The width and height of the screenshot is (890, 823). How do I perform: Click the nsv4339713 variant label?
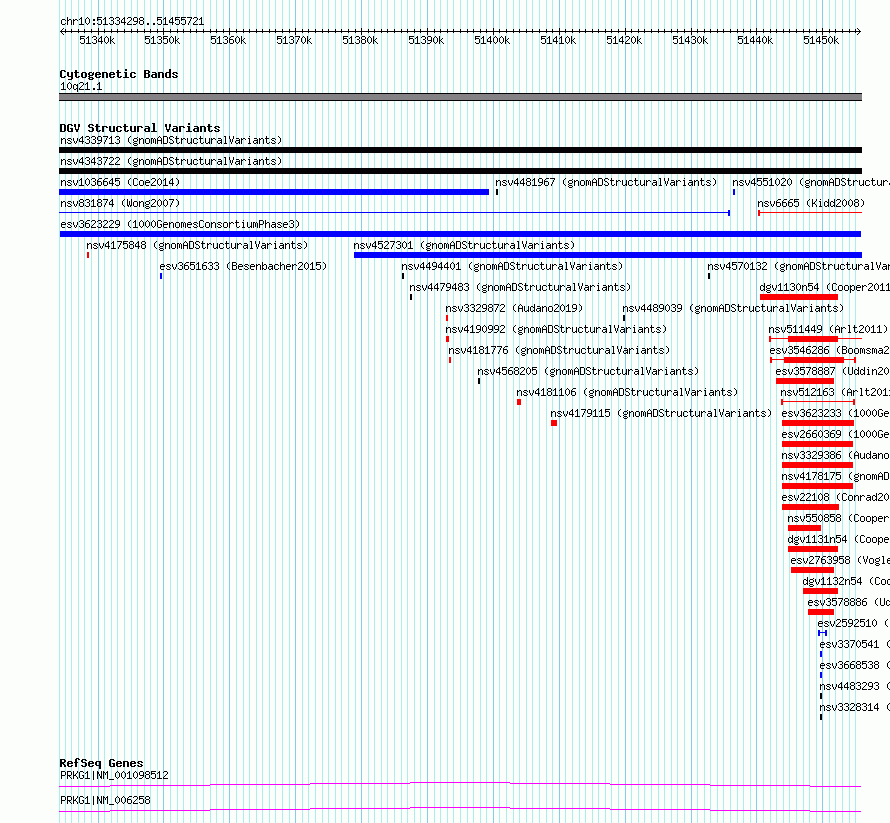point(171,140)
